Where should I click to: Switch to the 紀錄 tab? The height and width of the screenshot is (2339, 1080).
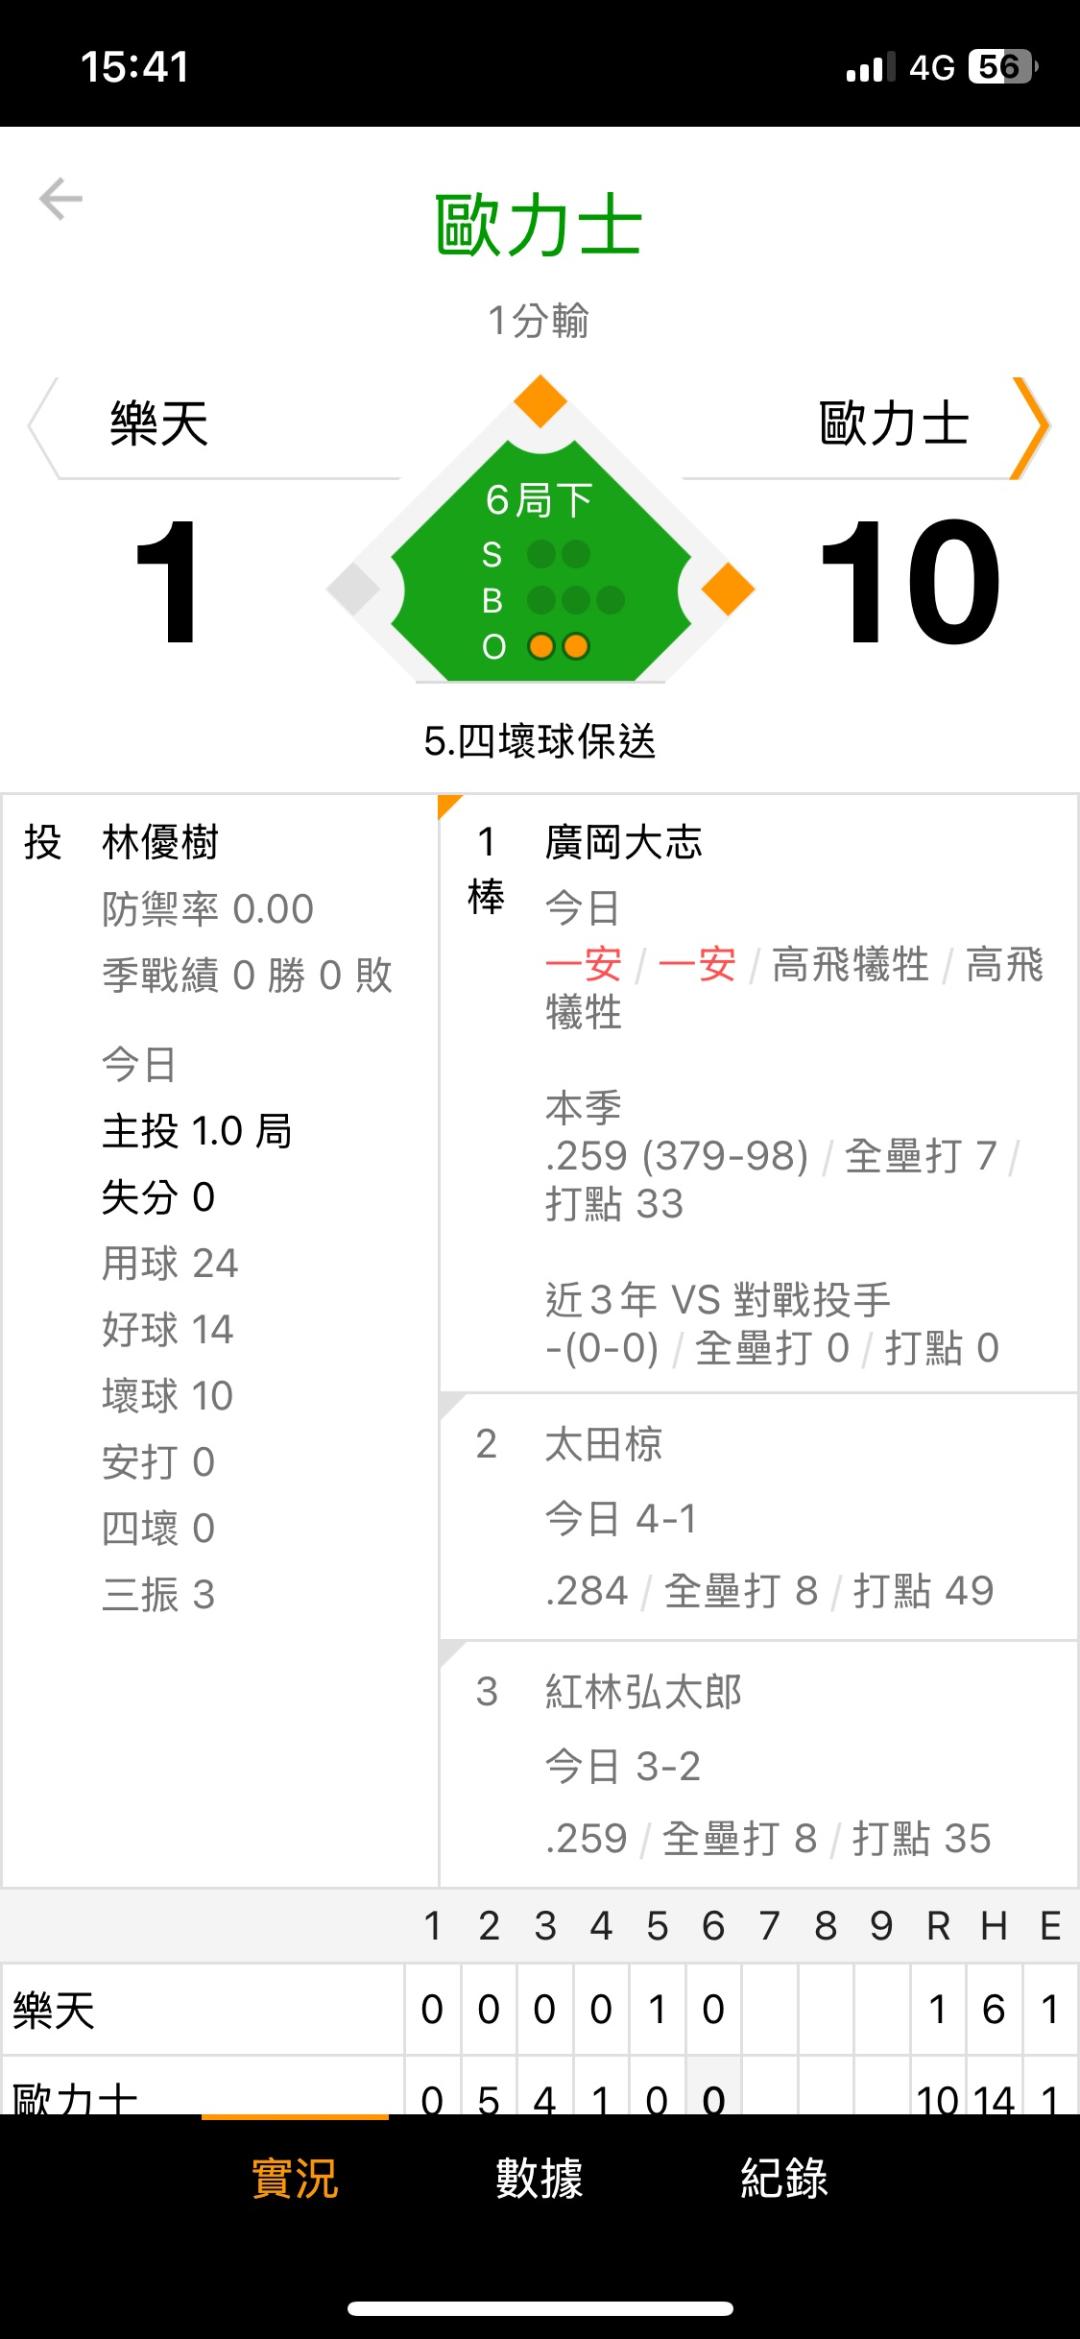point(784,2178)
